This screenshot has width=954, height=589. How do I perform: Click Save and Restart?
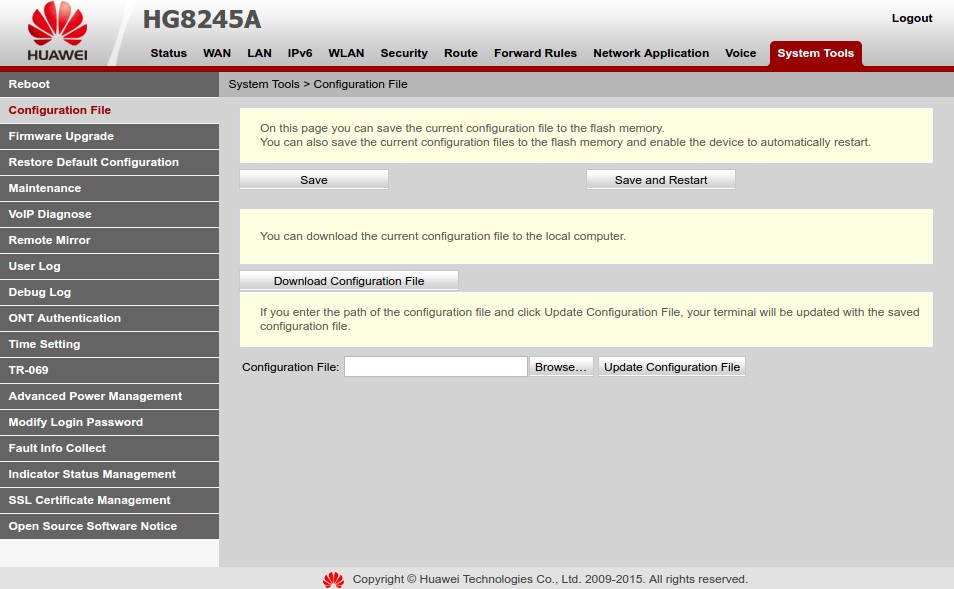pyautogui.click(x=660, y=180)
